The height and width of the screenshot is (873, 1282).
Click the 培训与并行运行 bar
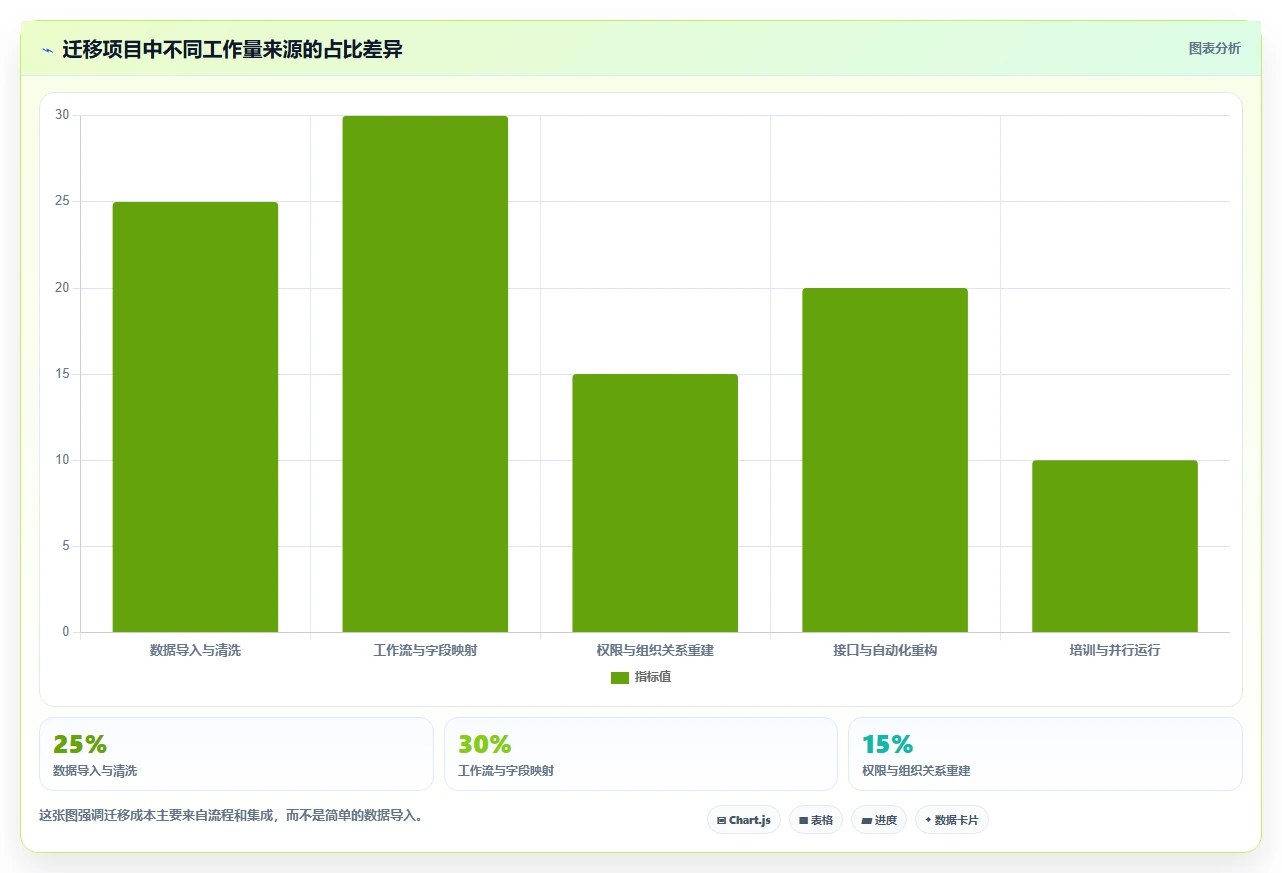1115,546
